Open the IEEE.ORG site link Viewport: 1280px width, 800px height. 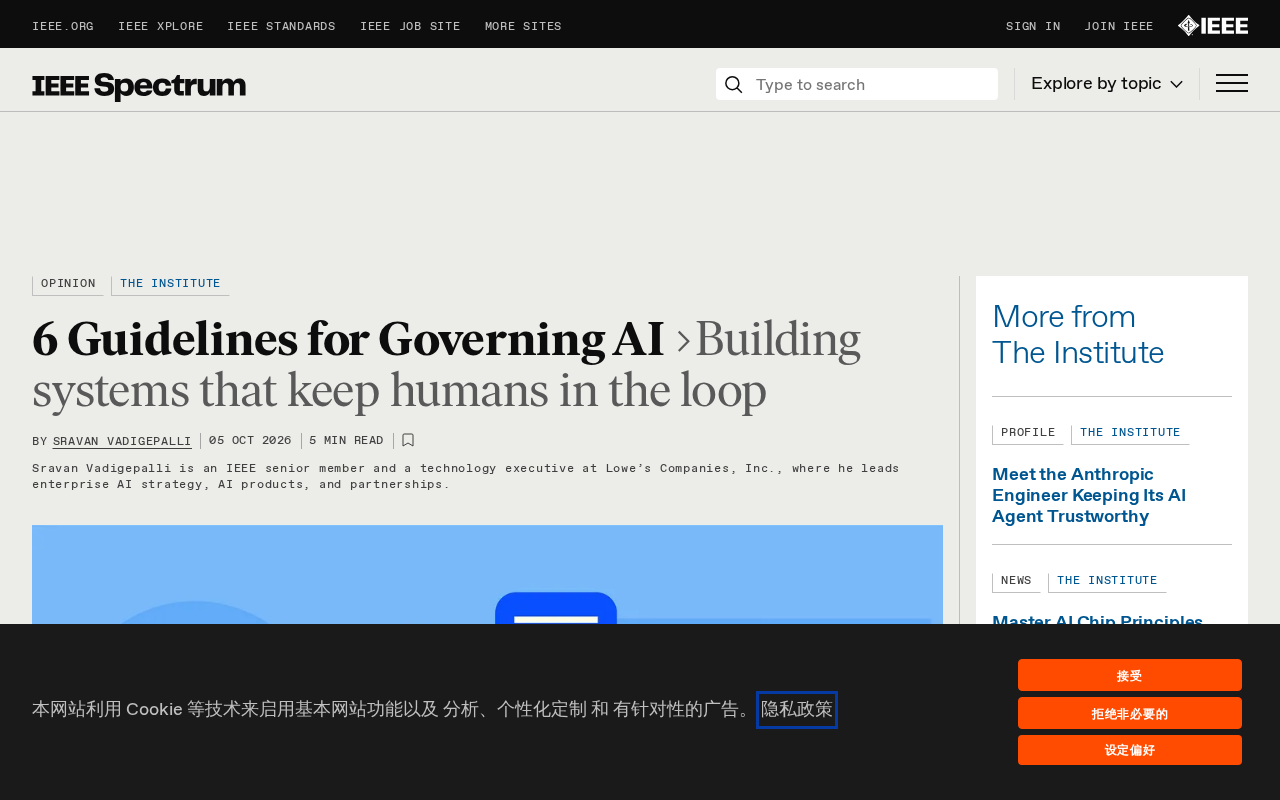(63, 27)
